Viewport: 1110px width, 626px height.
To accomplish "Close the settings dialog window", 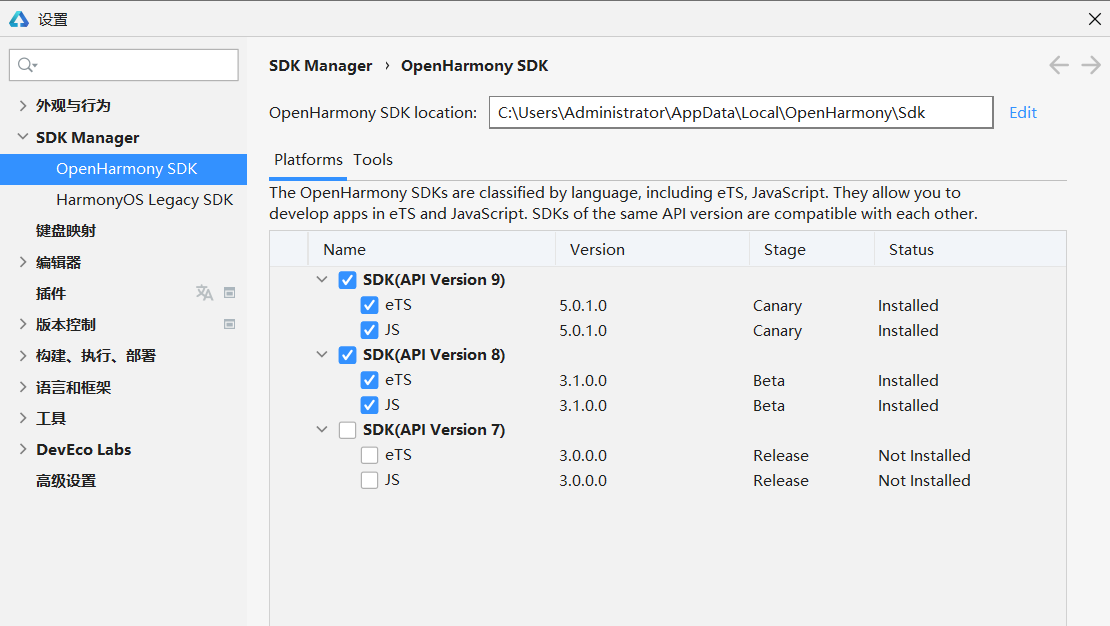I will tap(1094, 19).
